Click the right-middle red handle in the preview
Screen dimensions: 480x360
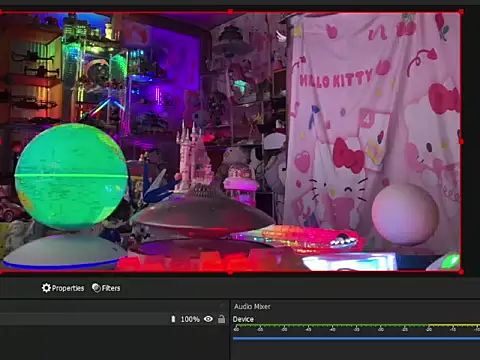coord(461,142)
